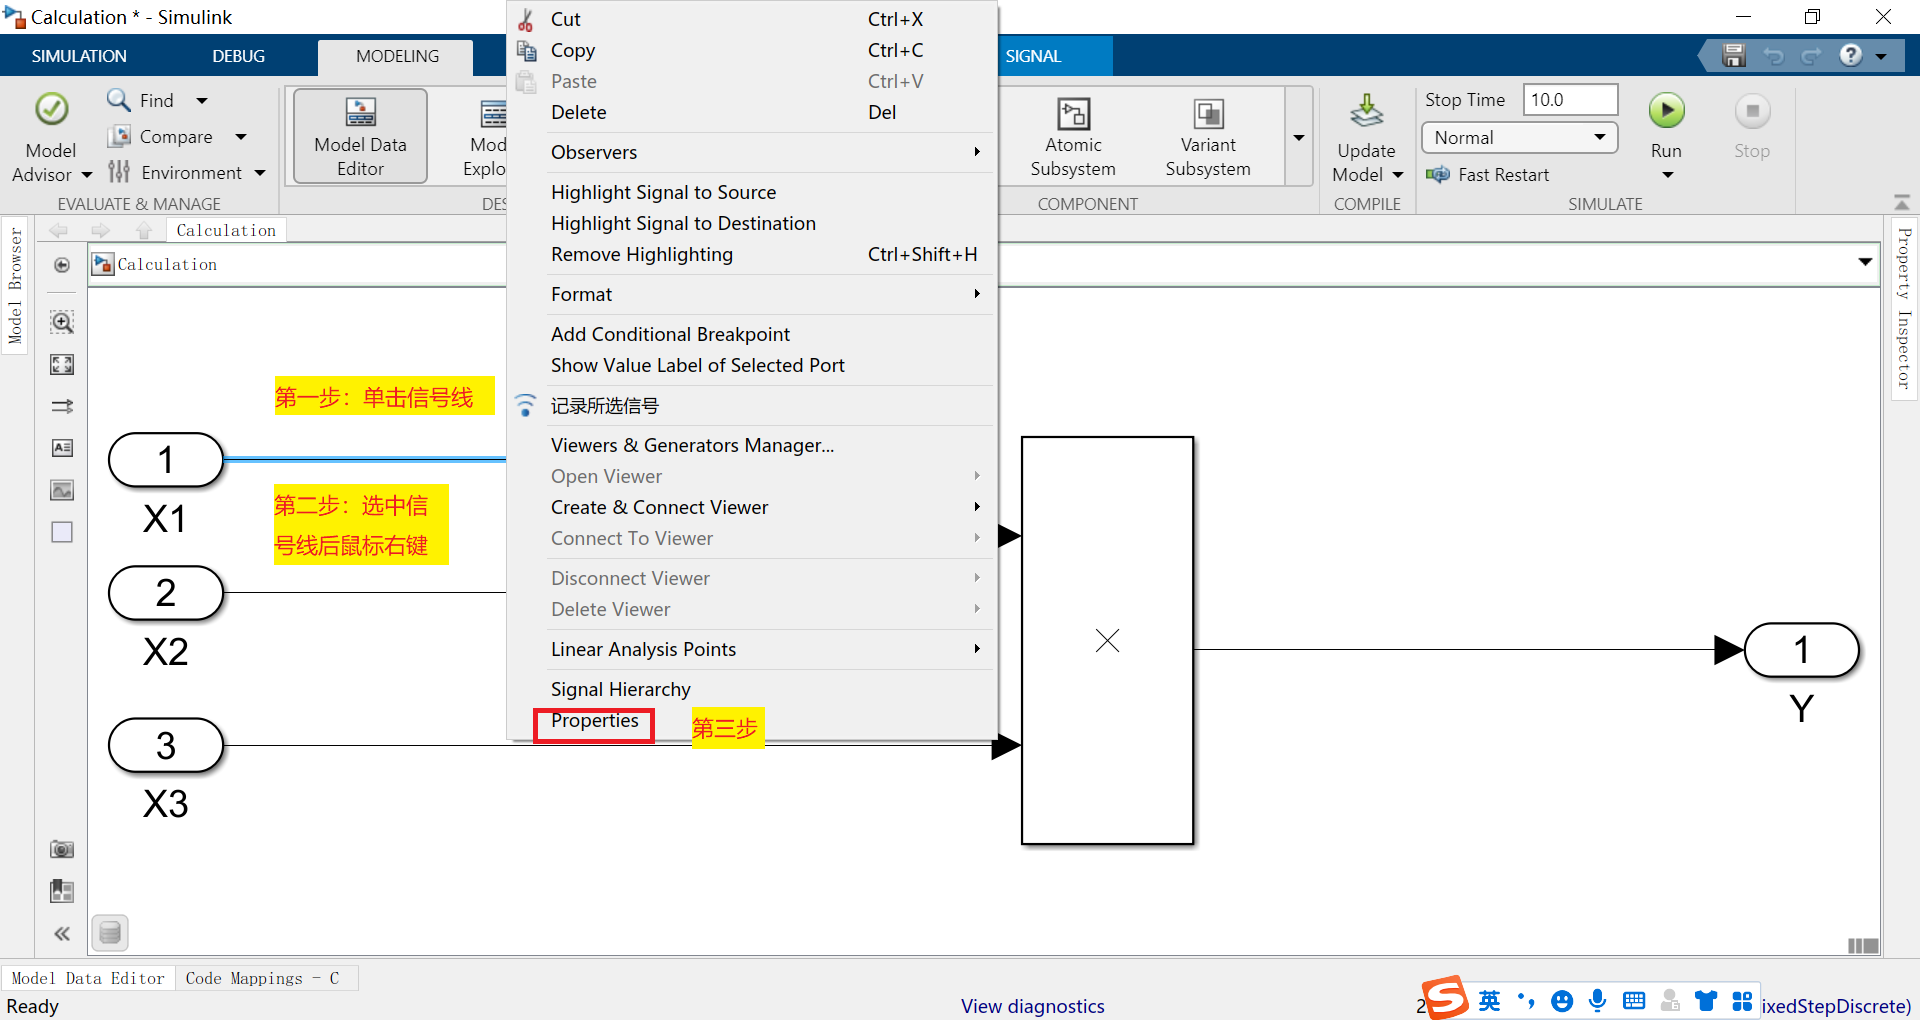Viewport: 1920px width, 1020px height.
Task: Click the View diagnostics link
Action: pos(1032,1006)
